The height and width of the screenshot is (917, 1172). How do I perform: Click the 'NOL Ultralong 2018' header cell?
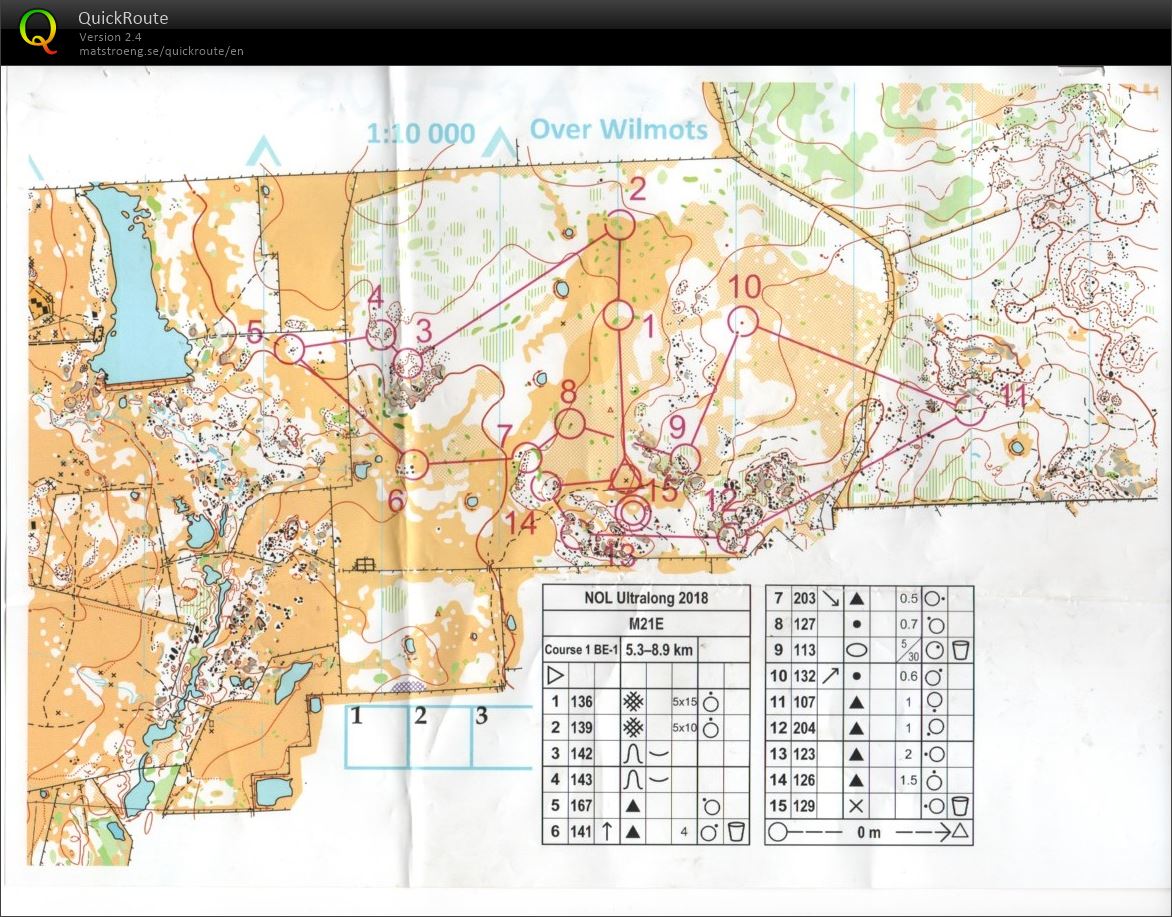[x=644, y=597]
